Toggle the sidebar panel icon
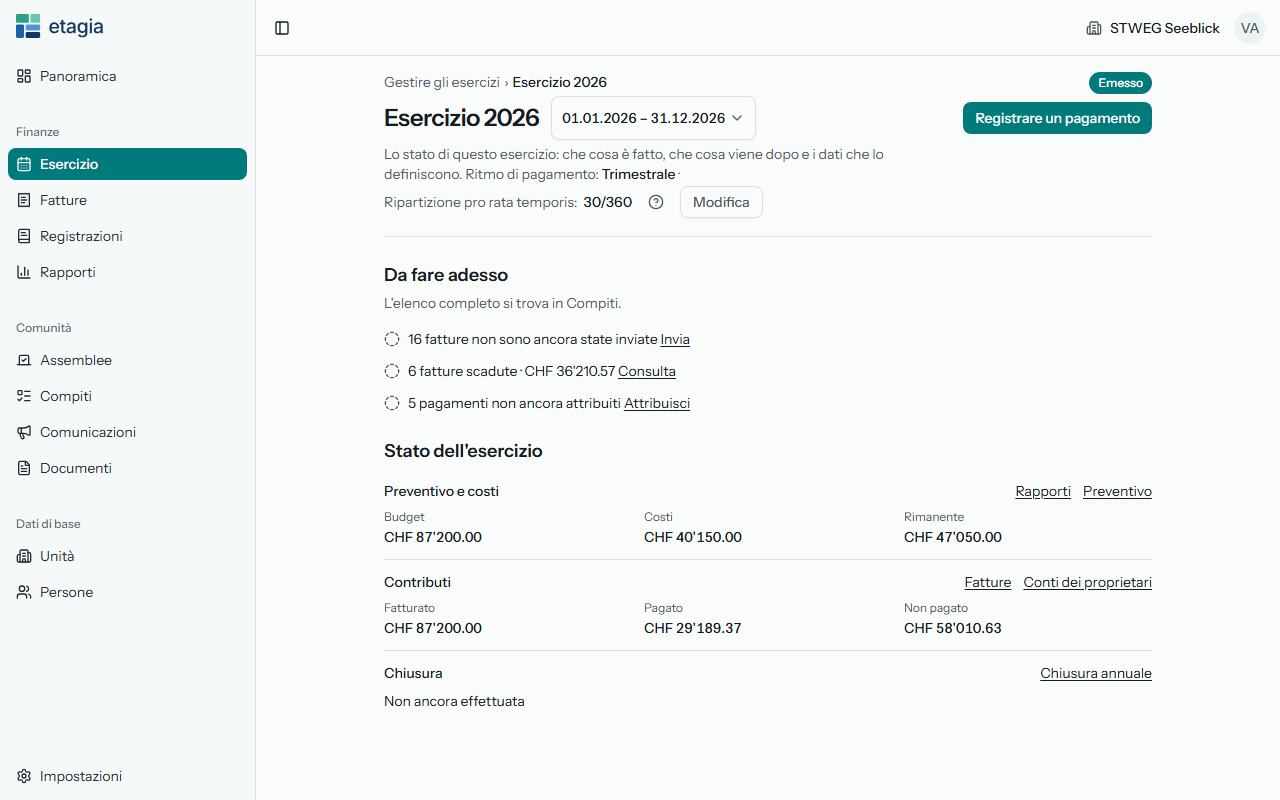Screen dimensions: 1280x800 point(282,28)
